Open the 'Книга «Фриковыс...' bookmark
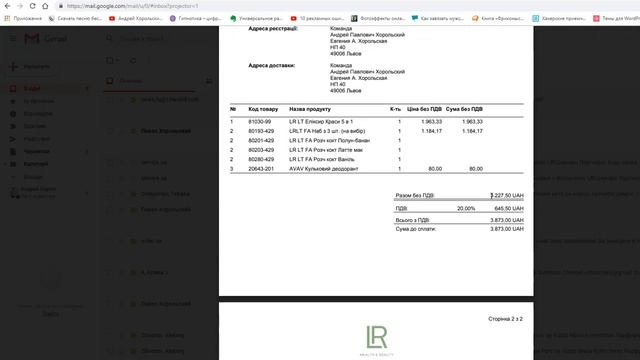 coord(498,18)
